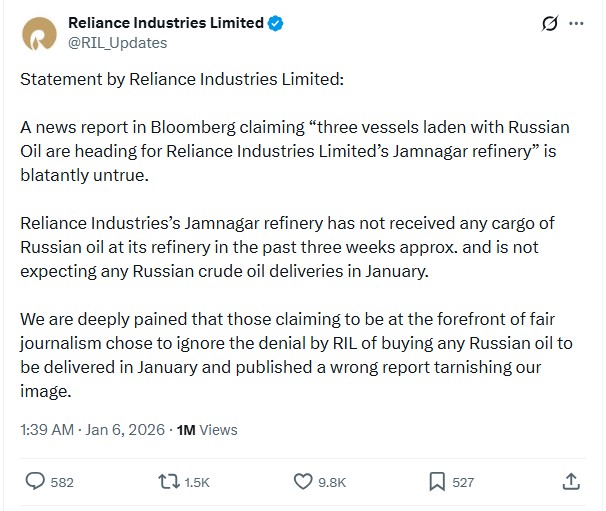Open the @RIL_Updates handle link
The image size is (606, 511).
(117, 43)
